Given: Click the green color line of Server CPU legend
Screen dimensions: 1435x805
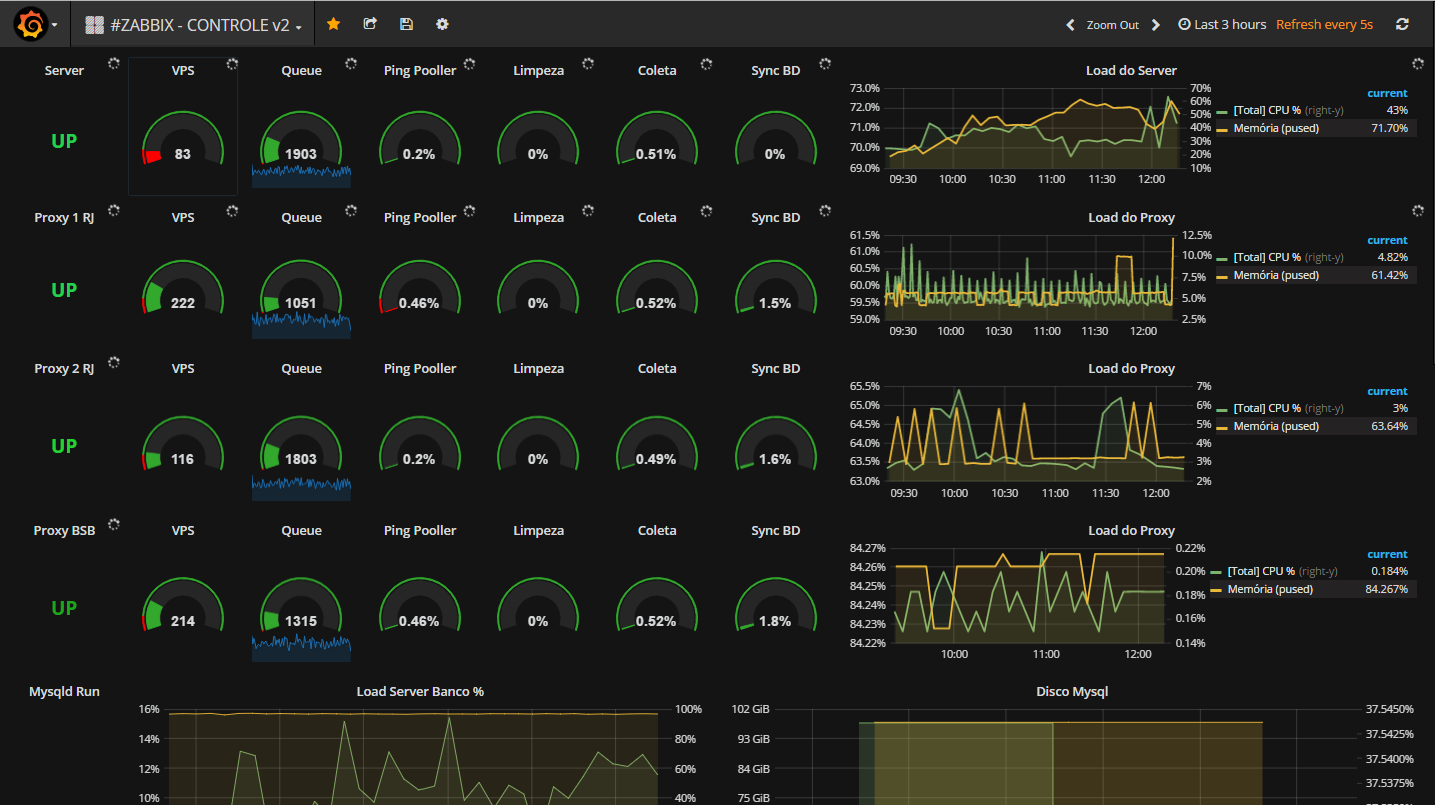Looking at the screenshot, I should click(x=1223, y=110).
